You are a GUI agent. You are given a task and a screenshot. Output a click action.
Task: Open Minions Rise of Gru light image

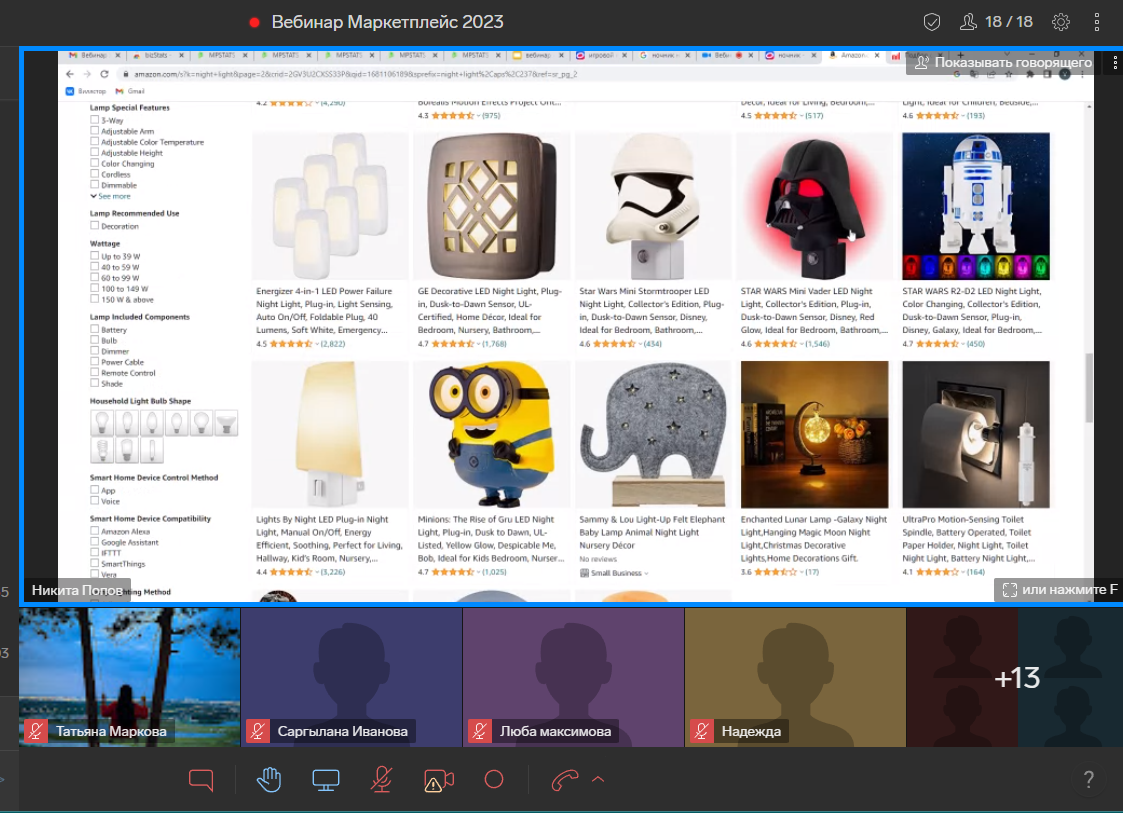click(x=491, y=434)
